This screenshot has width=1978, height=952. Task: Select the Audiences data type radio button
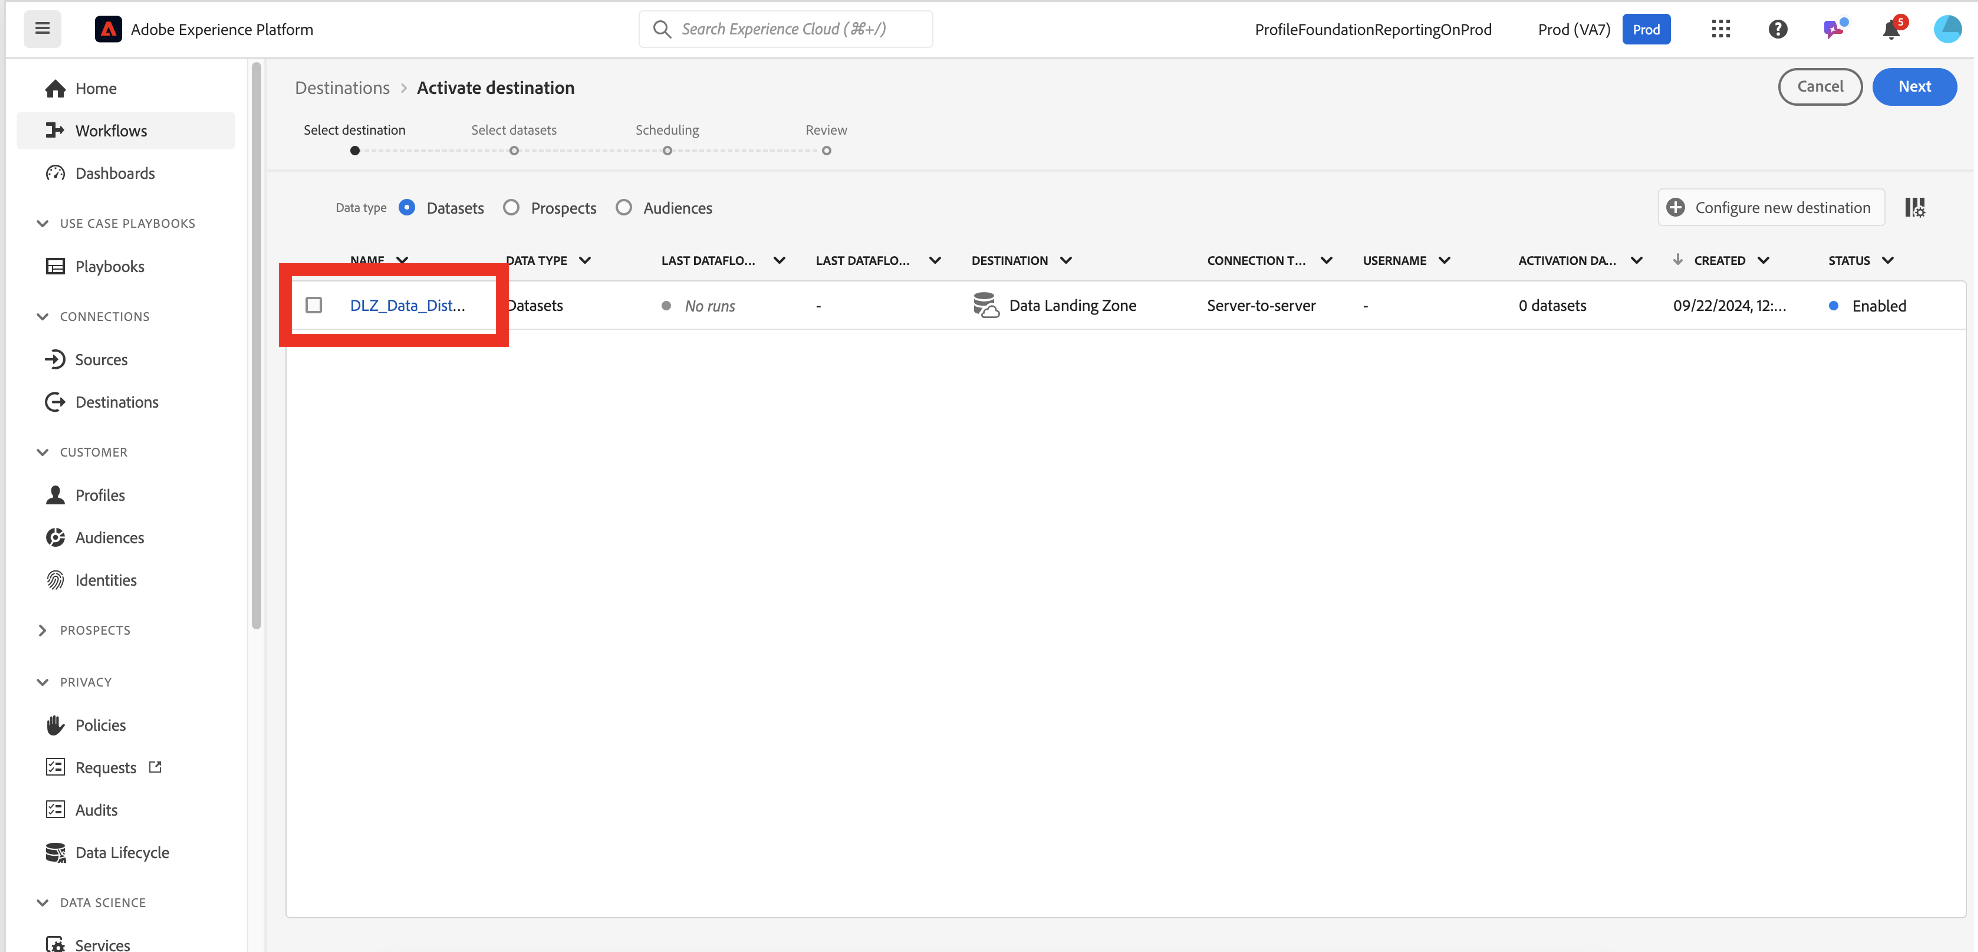point(624,208)
